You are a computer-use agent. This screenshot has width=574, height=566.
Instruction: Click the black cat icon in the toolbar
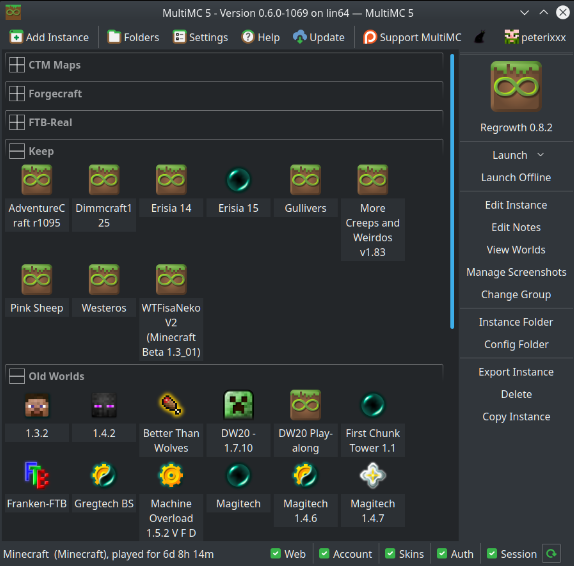[x=480, y=37]
